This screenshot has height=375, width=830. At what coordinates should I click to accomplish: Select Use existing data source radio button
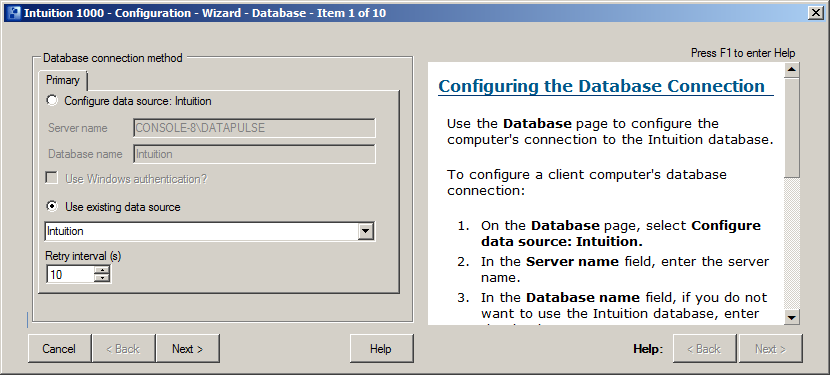(52, 207)
